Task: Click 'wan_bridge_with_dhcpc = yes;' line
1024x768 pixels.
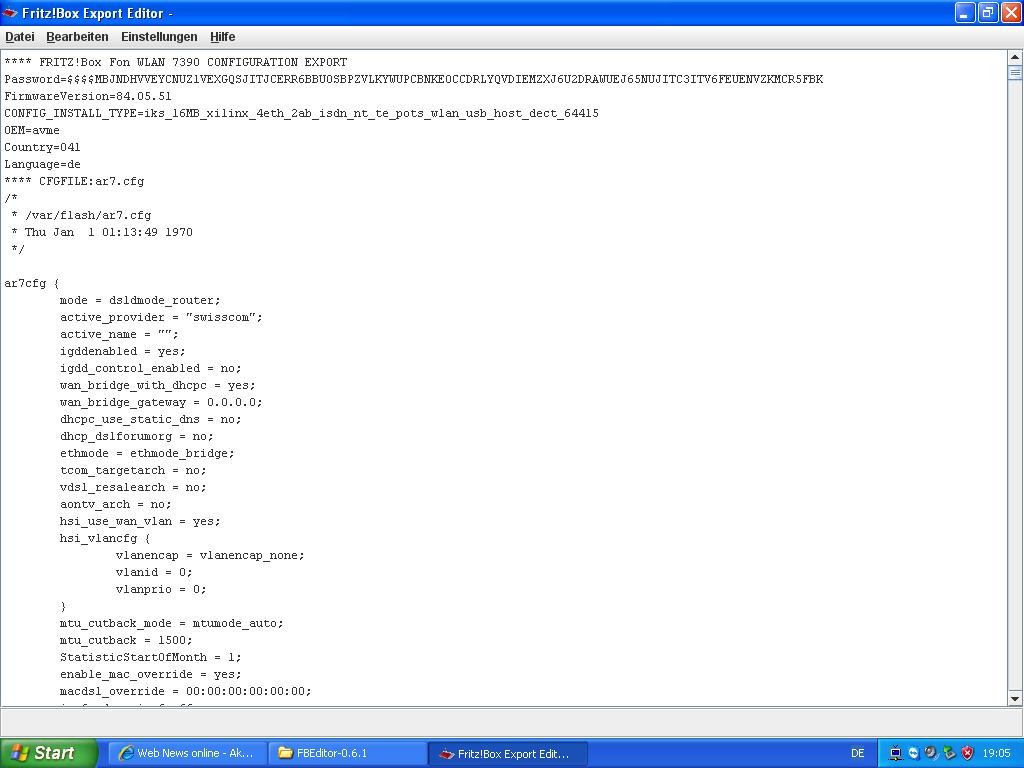Action: pos(157,385)
